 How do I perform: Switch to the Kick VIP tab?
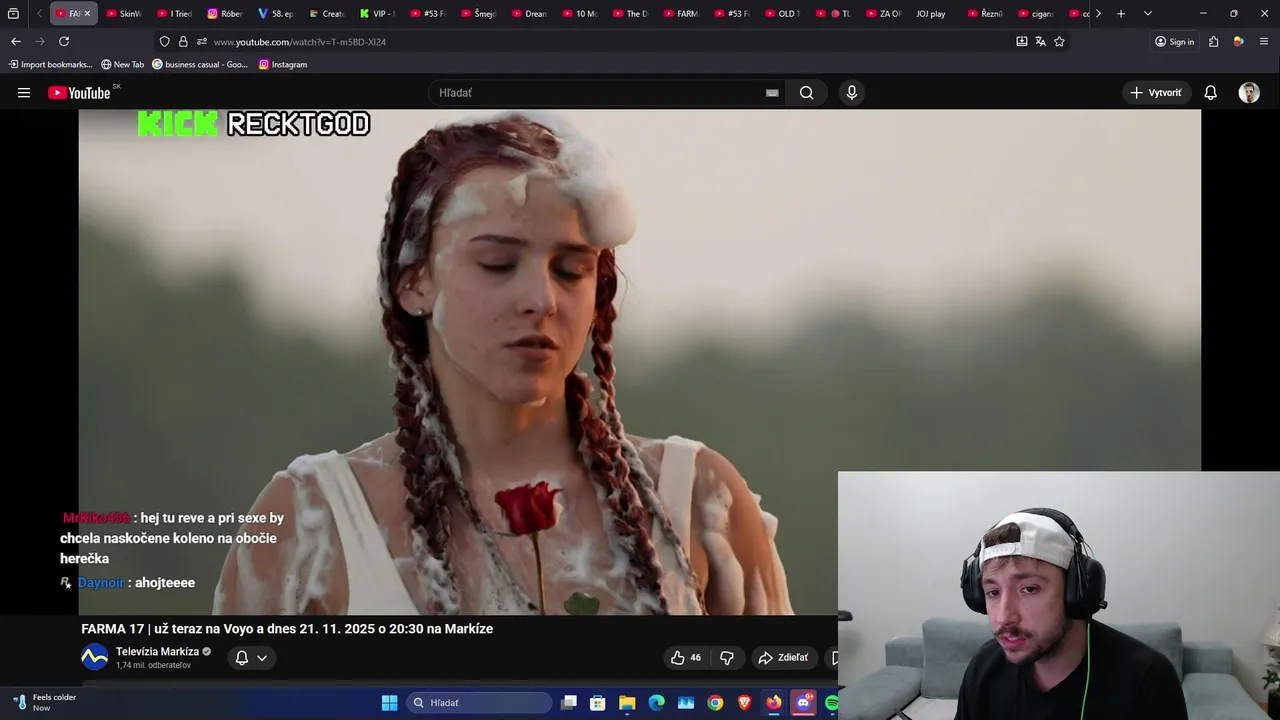point(377,14)
